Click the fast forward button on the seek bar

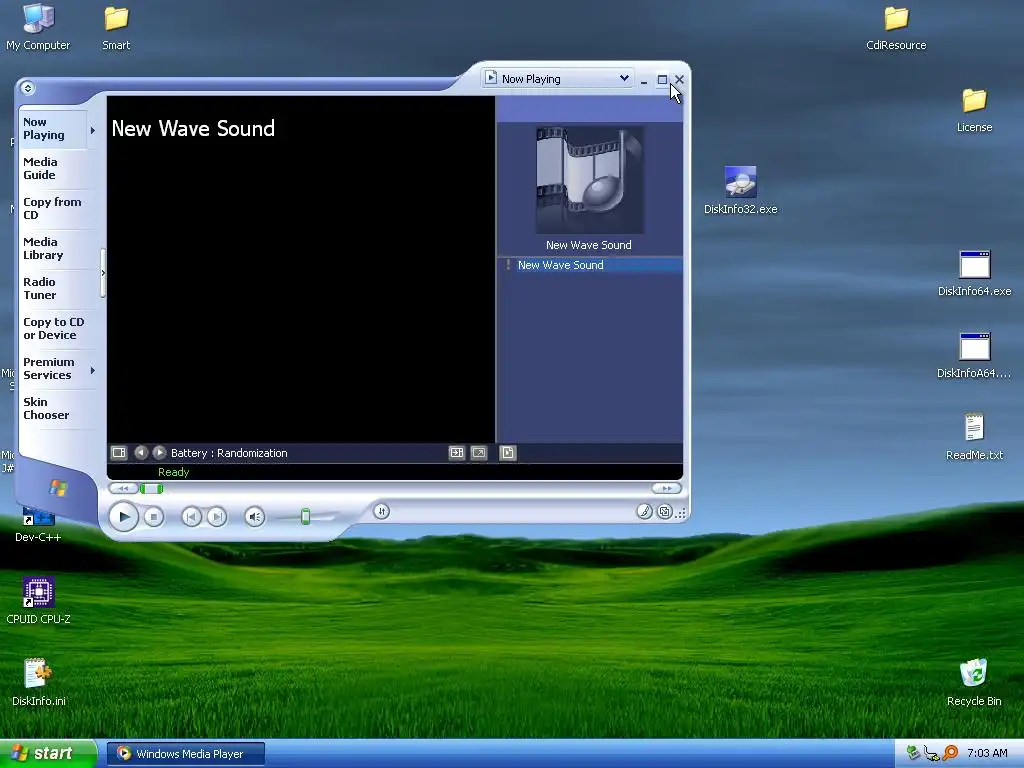tap(667, 488)
